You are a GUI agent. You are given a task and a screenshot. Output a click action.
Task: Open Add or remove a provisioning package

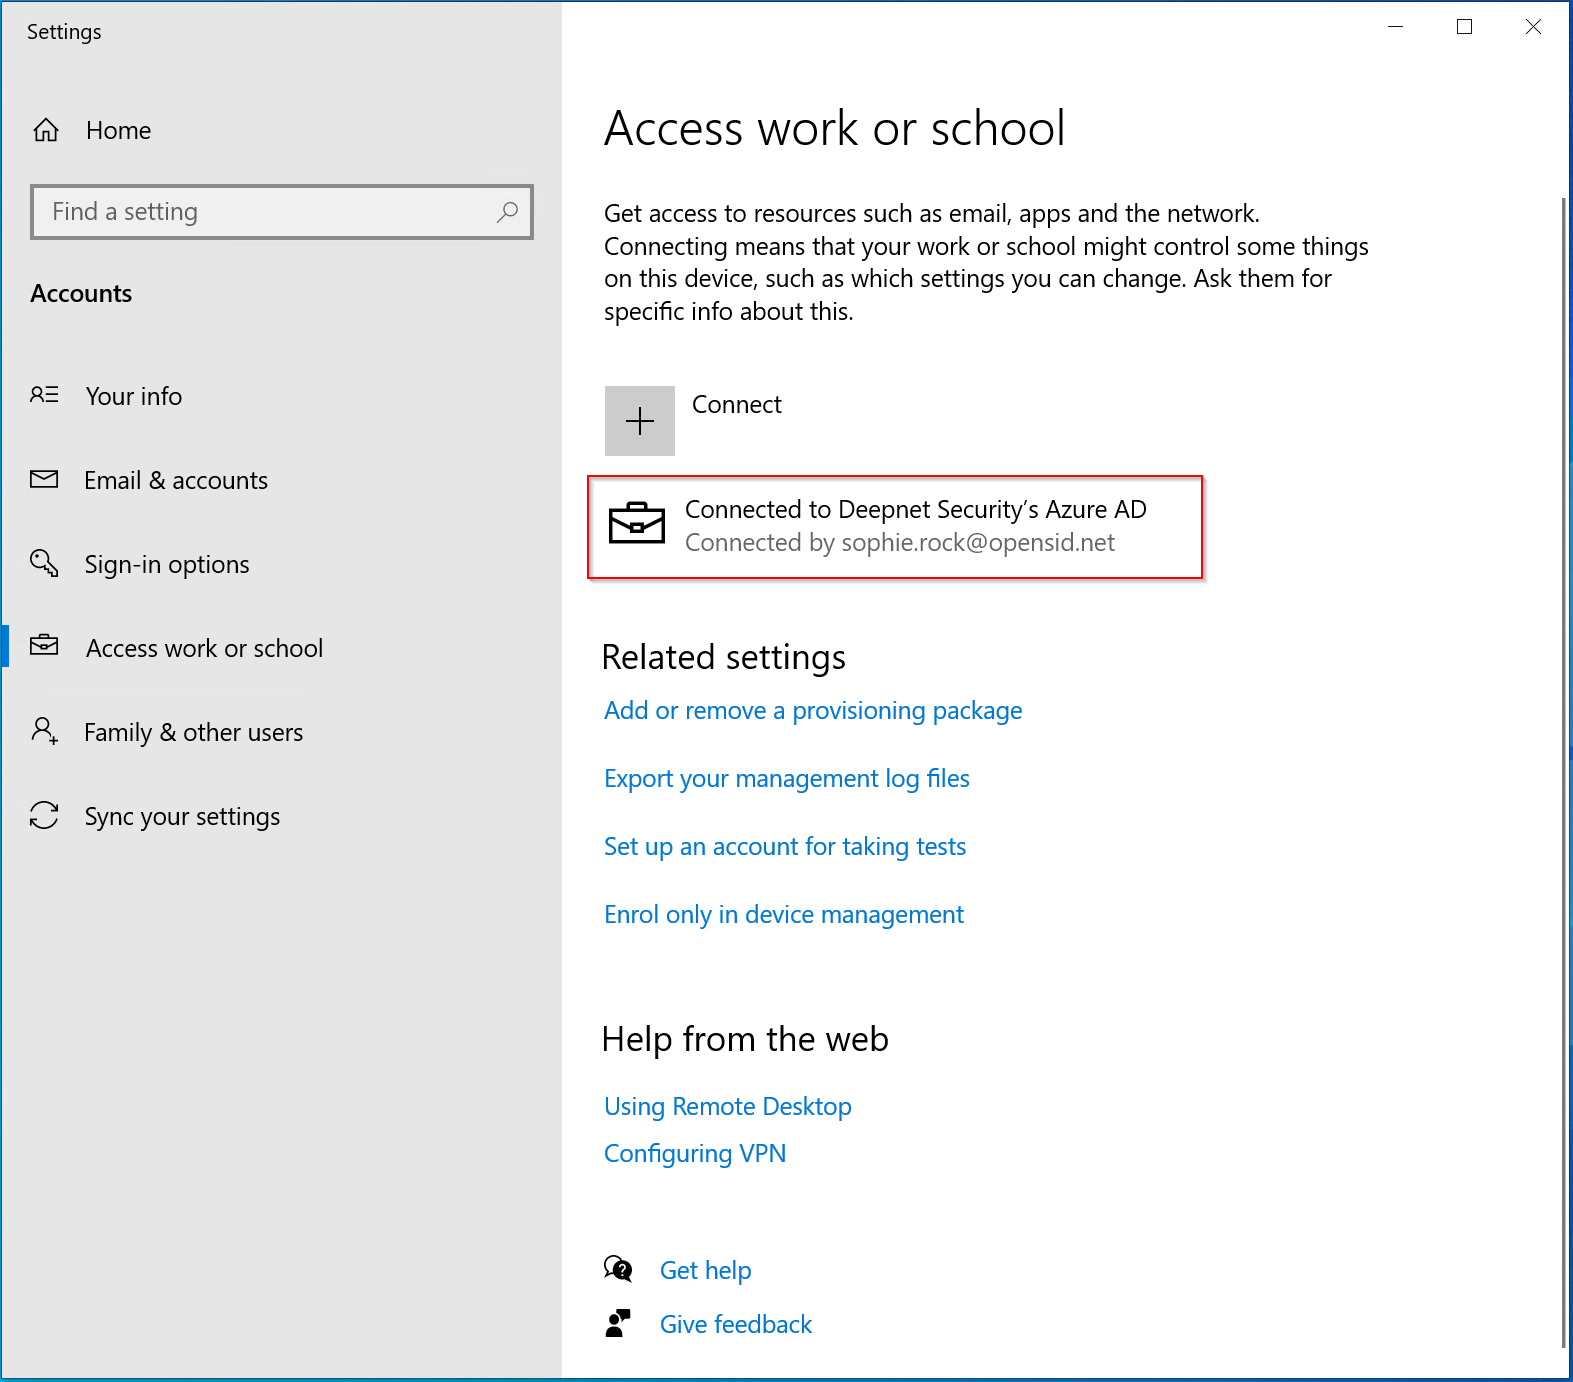pyautogui.click(x=812, y=710)
